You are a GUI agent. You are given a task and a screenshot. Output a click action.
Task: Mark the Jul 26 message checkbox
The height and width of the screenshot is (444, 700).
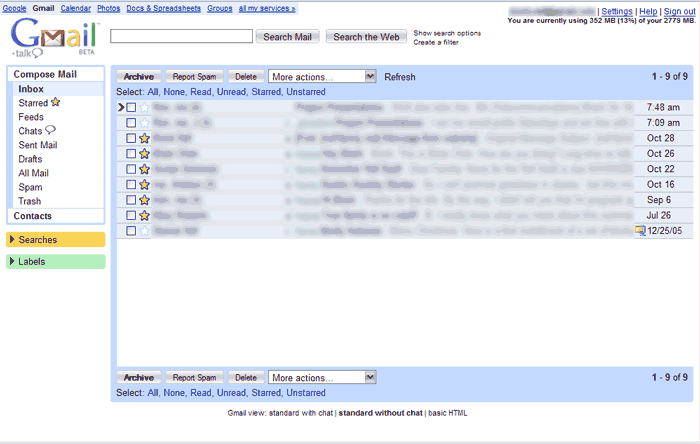coord(131,215)
